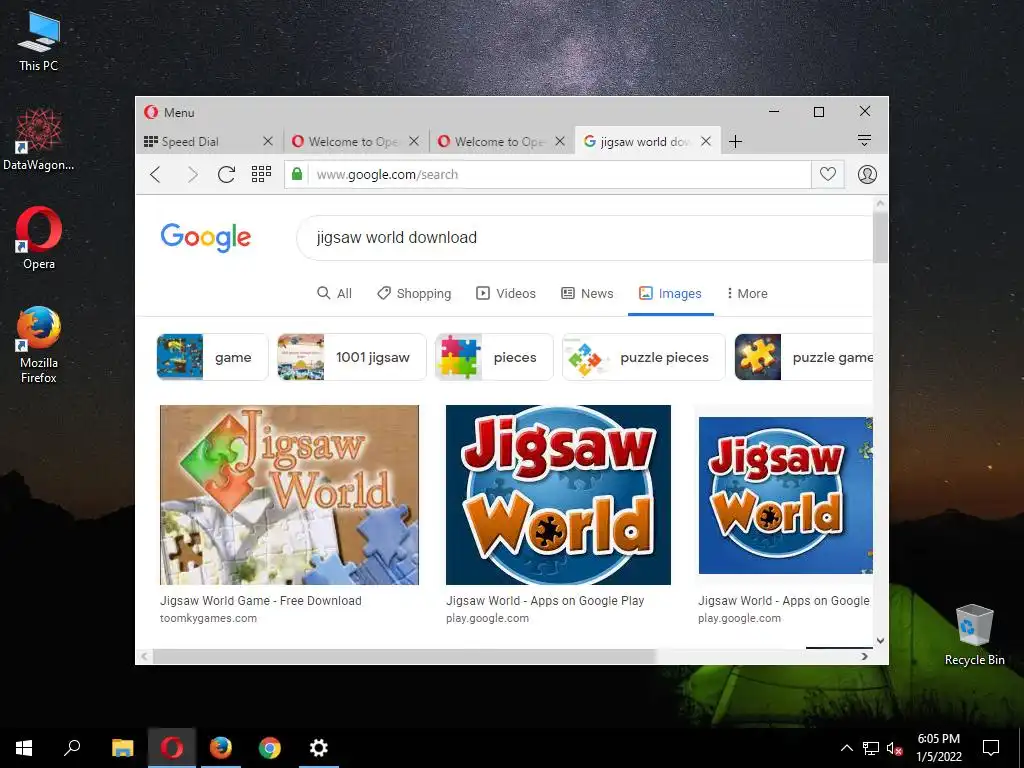Close the first Welcome to Opera tab
This screenshot has height=768, width=1024.
tap(414, 141)
